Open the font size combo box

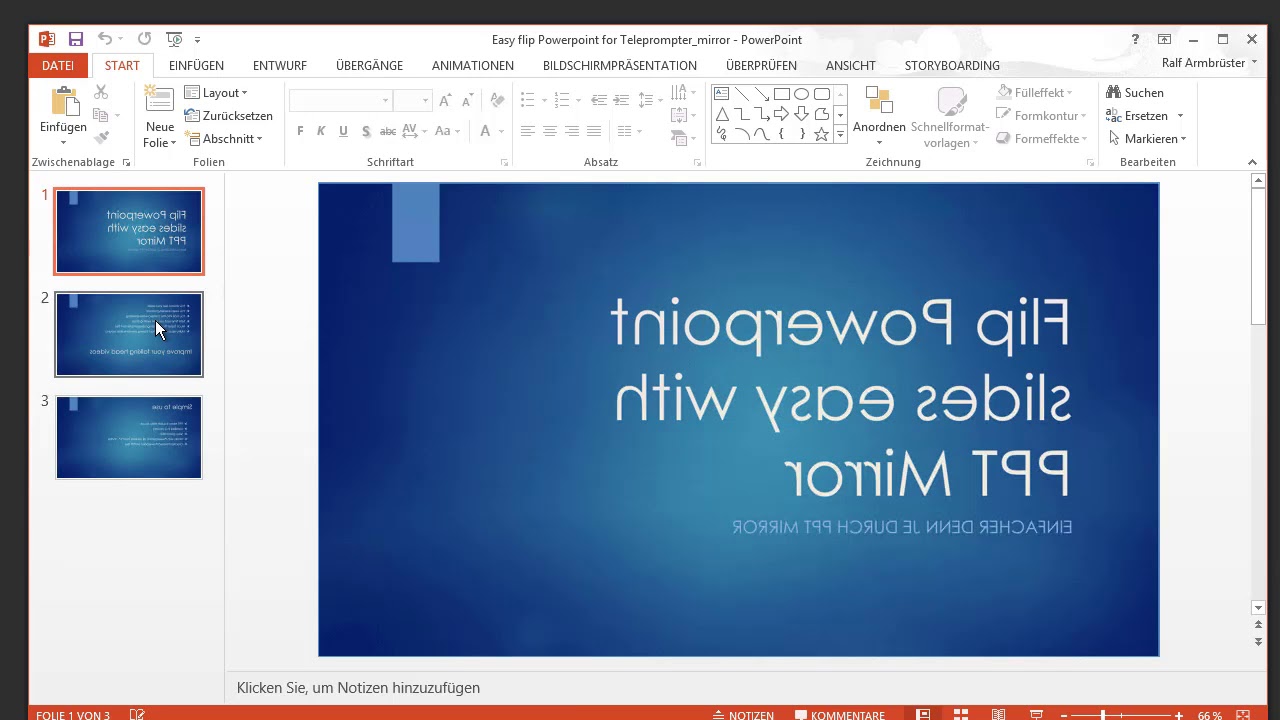(412, 100)
